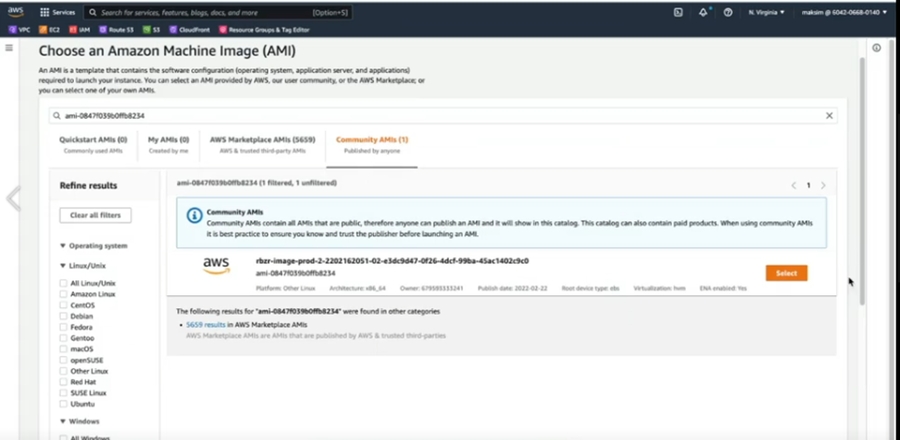Follow the 5659 results link

pos(201,325)
